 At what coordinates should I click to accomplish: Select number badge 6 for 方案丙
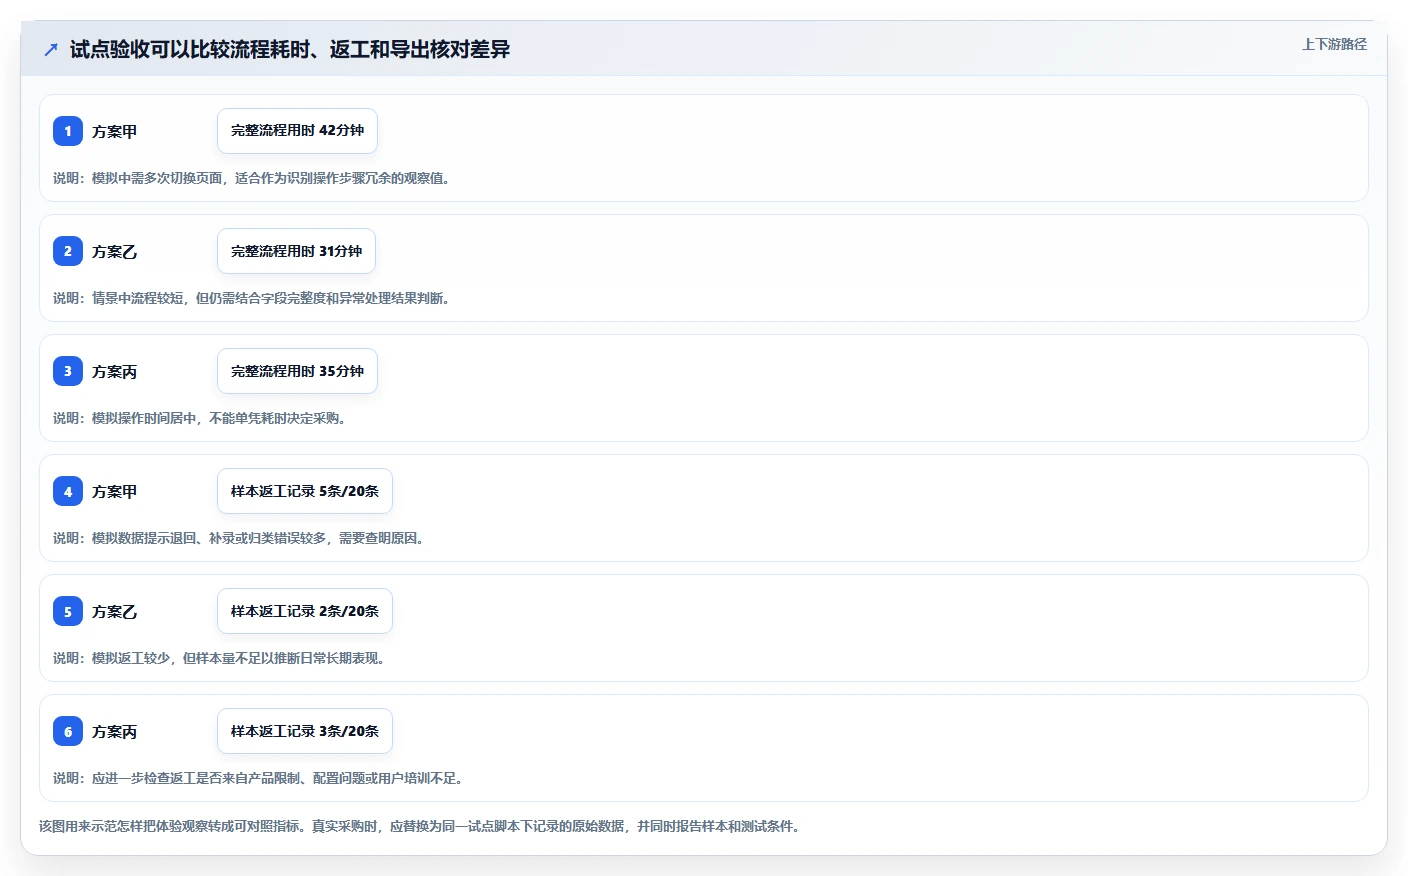[x=68, y=731]
